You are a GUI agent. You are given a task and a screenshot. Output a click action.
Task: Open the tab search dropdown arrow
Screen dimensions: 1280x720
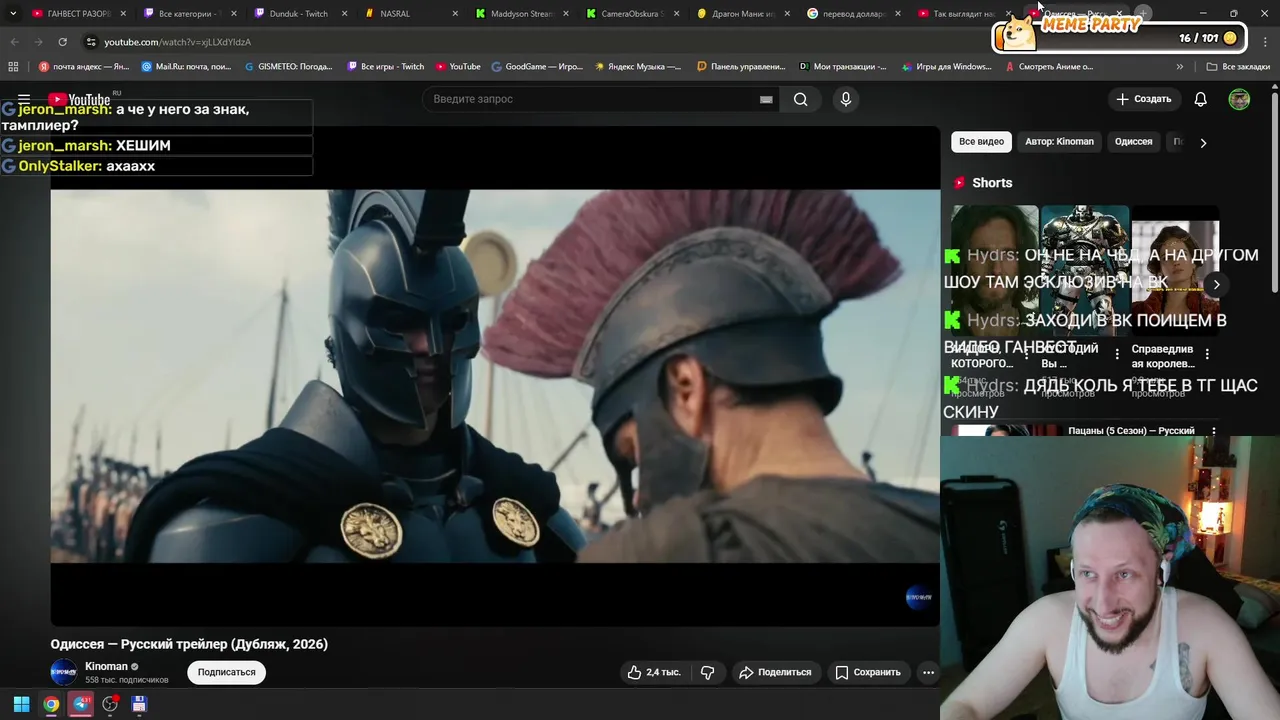[12, 13]
